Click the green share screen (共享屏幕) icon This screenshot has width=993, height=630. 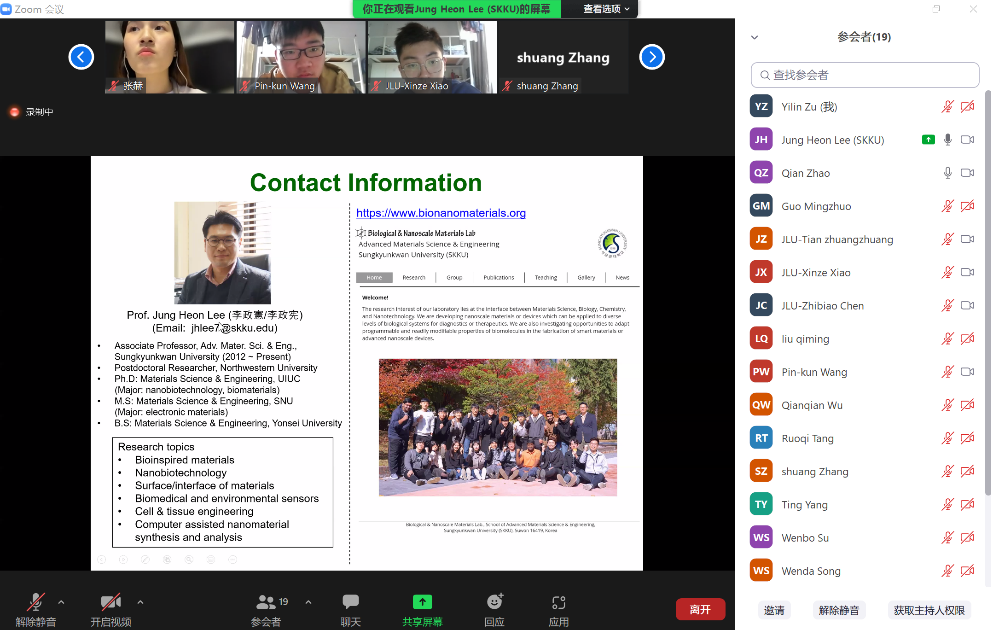pyautogui.click(x=422, y=601)
